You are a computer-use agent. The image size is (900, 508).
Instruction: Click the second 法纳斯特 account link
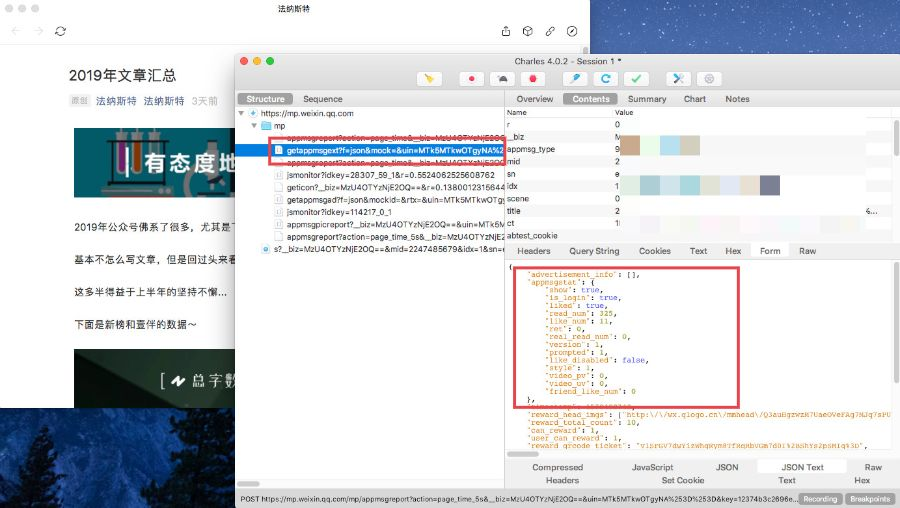point(164,101)
